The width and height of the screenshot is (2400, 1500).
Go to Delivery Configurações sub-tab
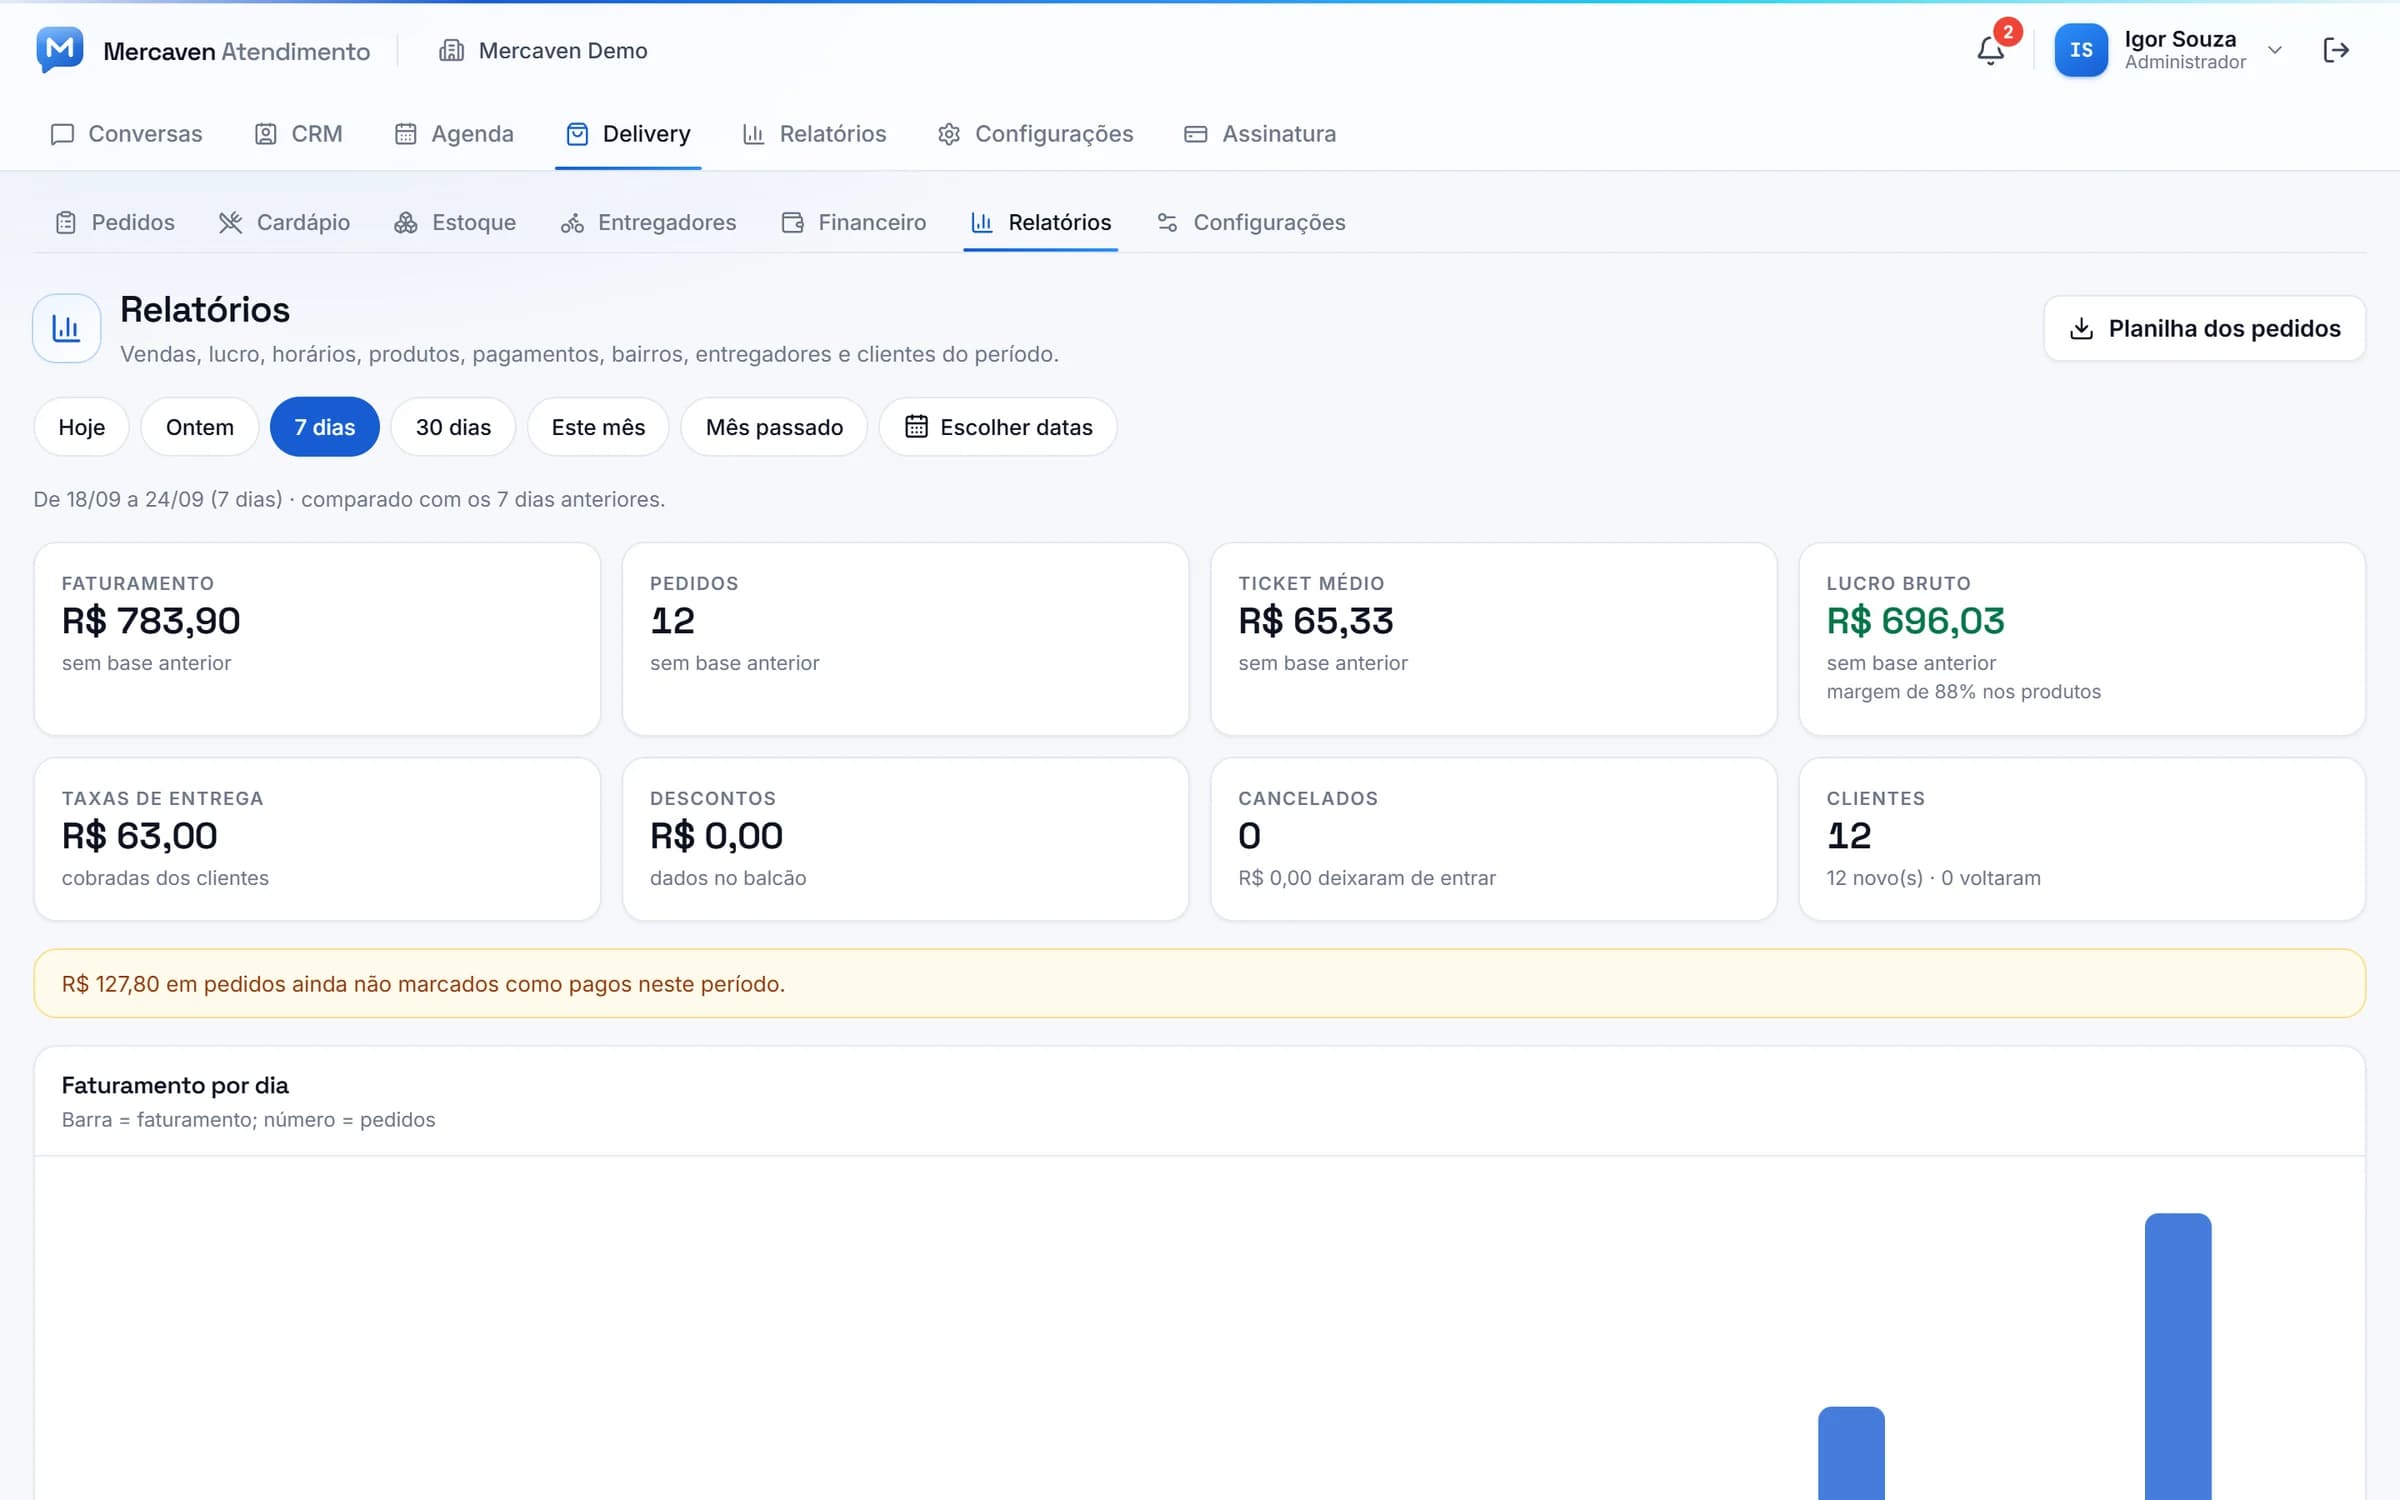click(1251, 222)
